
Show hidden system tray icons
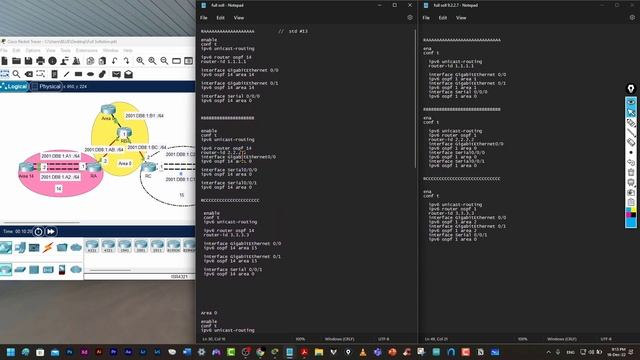click(x=548, y=352)
